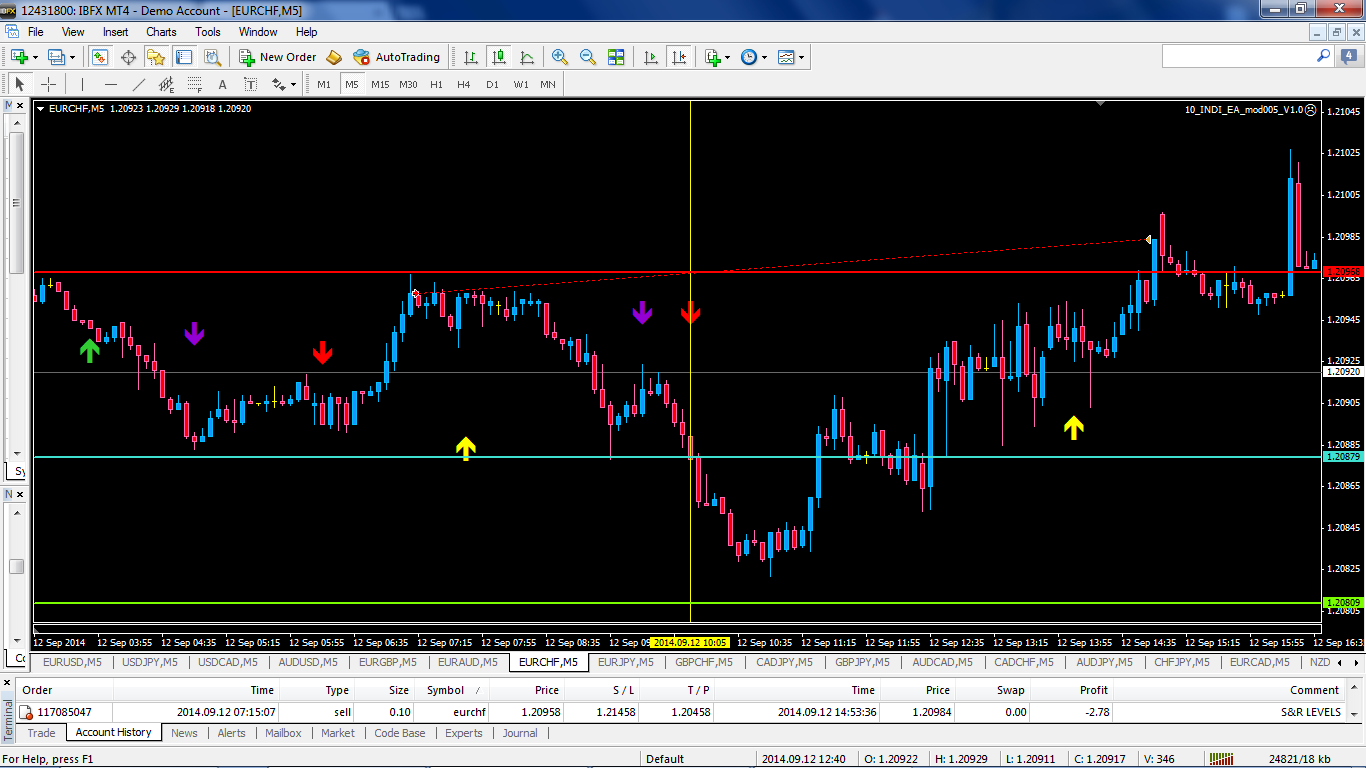Select the Fibonacci retracement tool
The height and width of the screenshot is (768, 1366).
pos(195,84)
